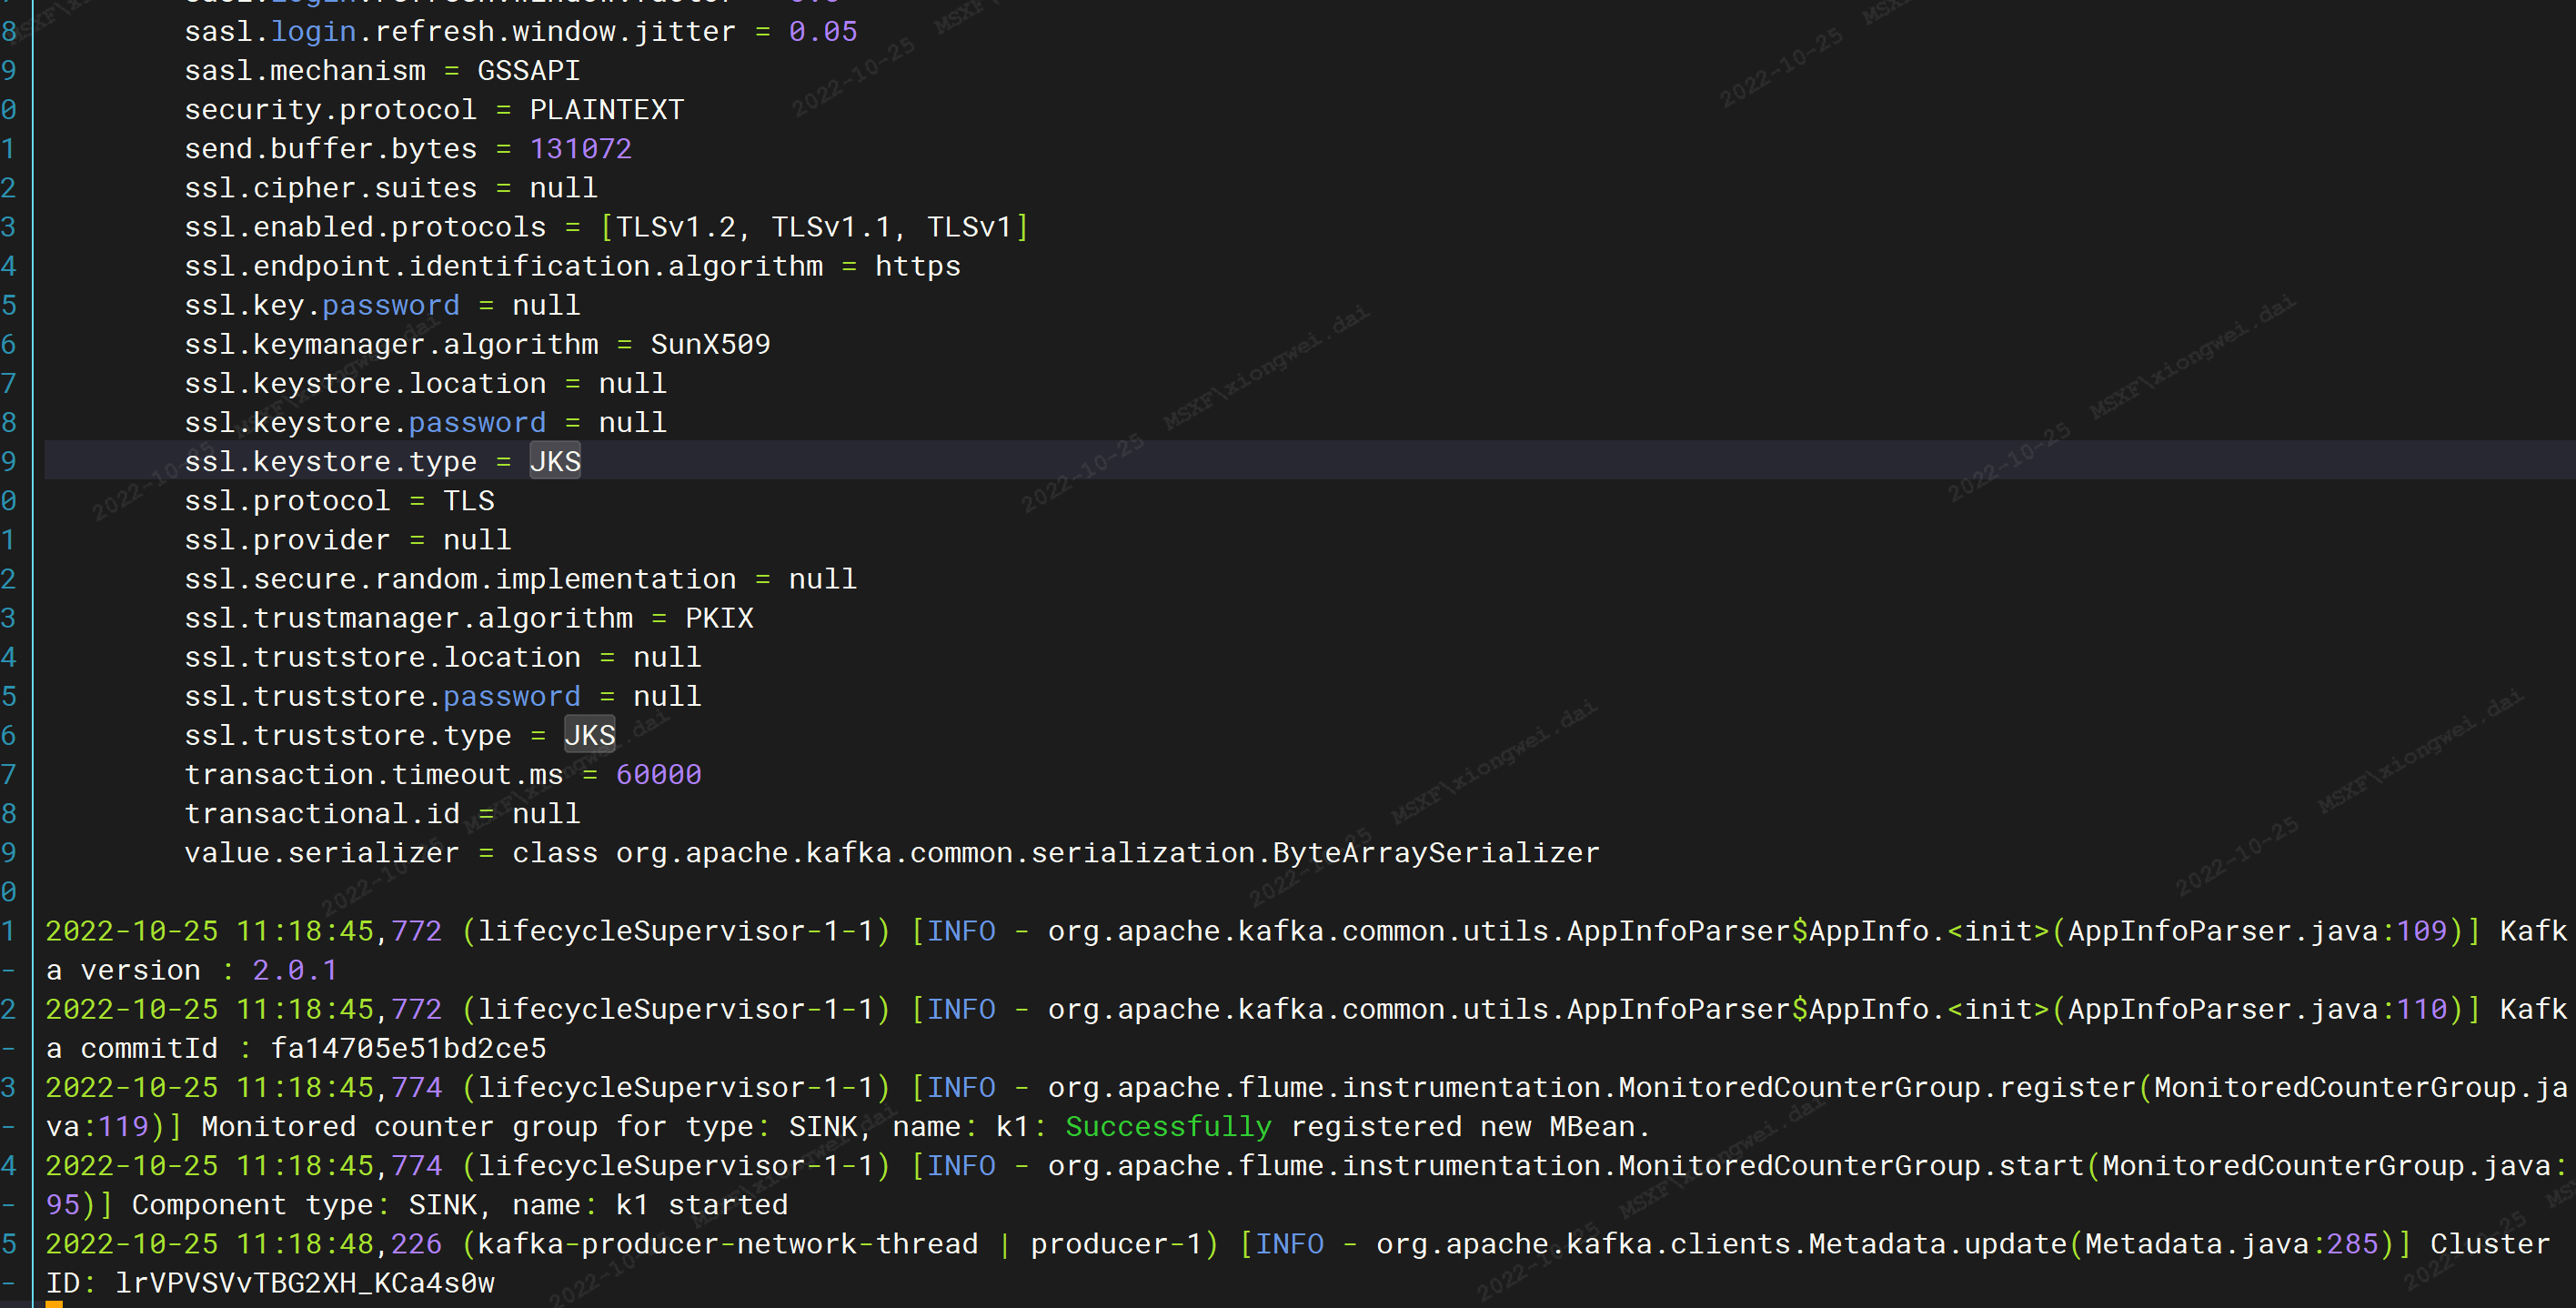Click the Kafka version number 2.0.1
This screenshot has height=1308, width=2576.
point(295,970)
